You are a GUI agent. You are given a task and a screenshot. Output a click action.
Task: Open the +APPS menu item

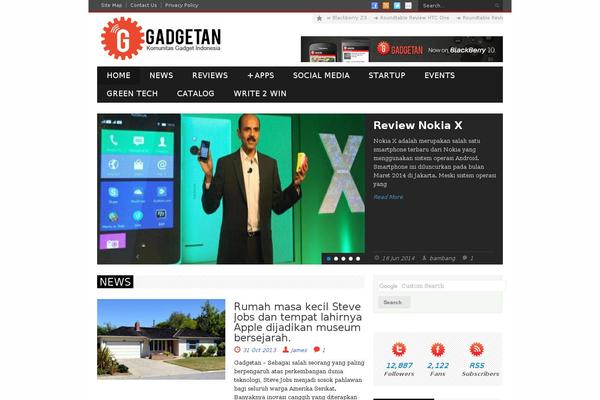tap(261, 75)
